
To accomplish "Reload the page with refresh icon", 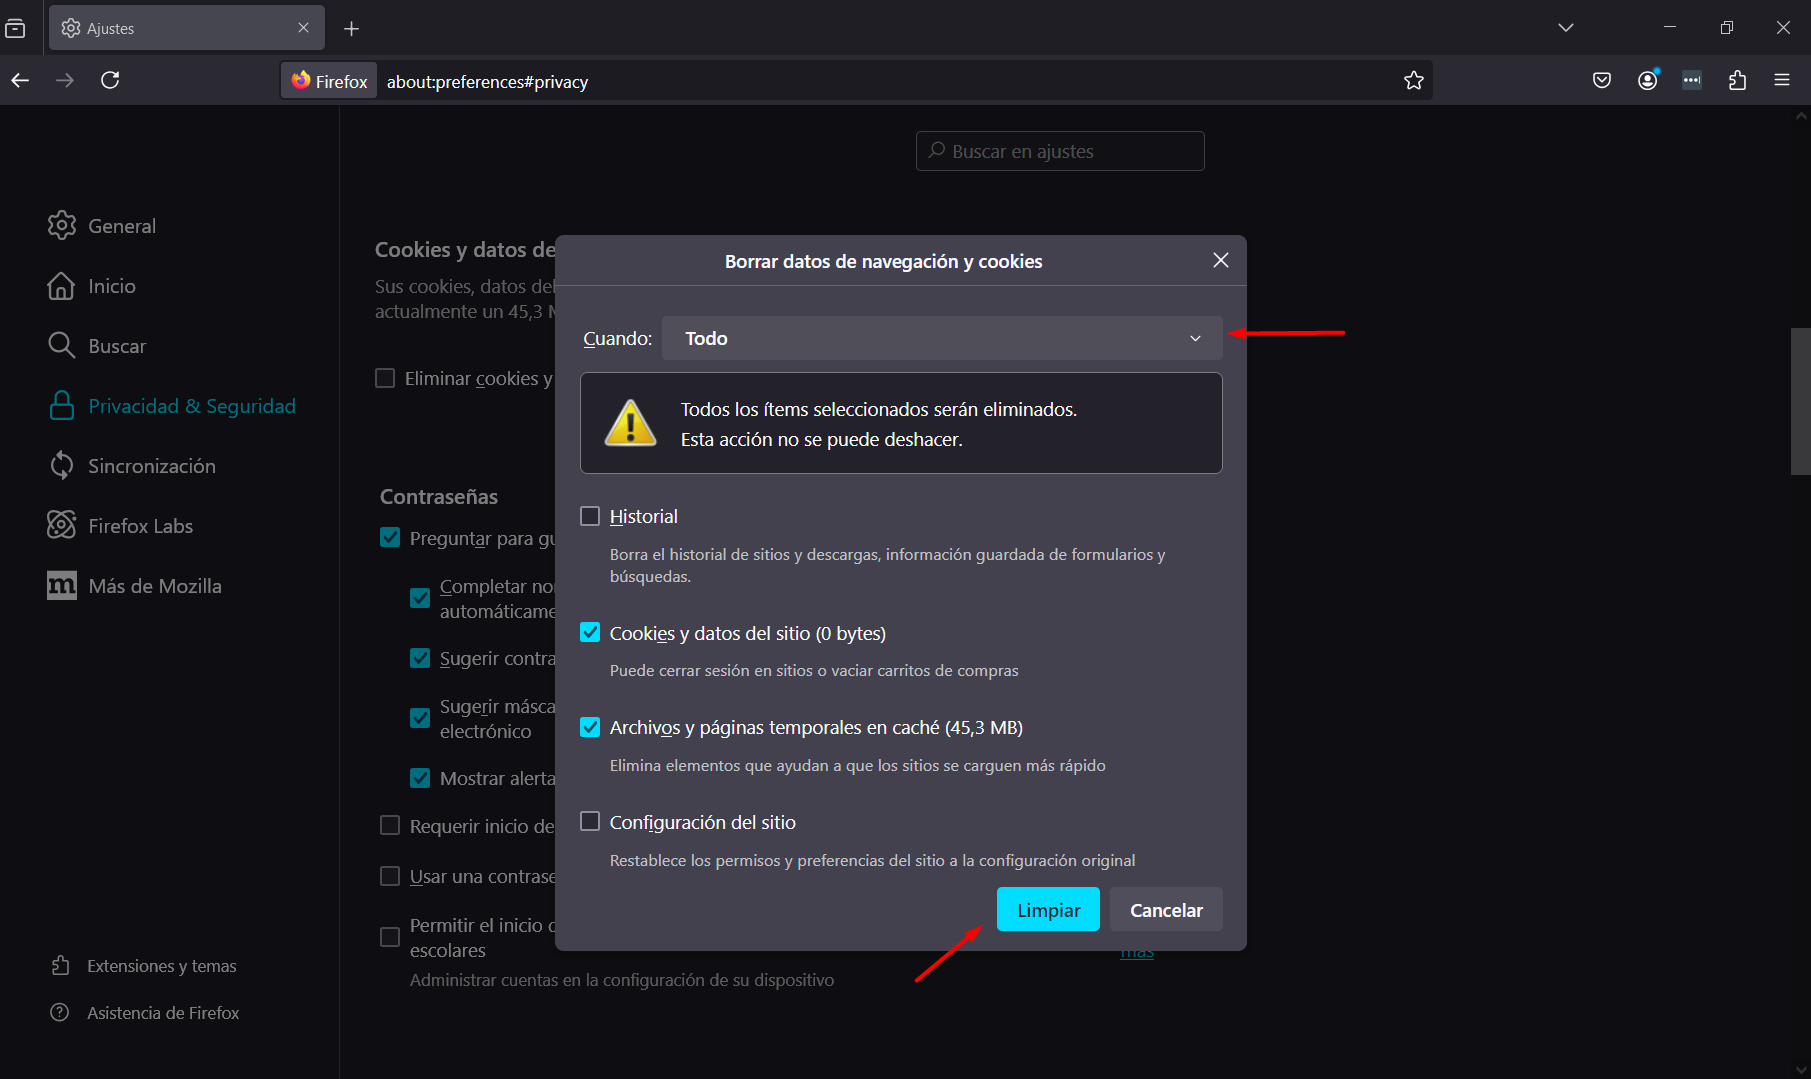I will (x=110, y=80).
